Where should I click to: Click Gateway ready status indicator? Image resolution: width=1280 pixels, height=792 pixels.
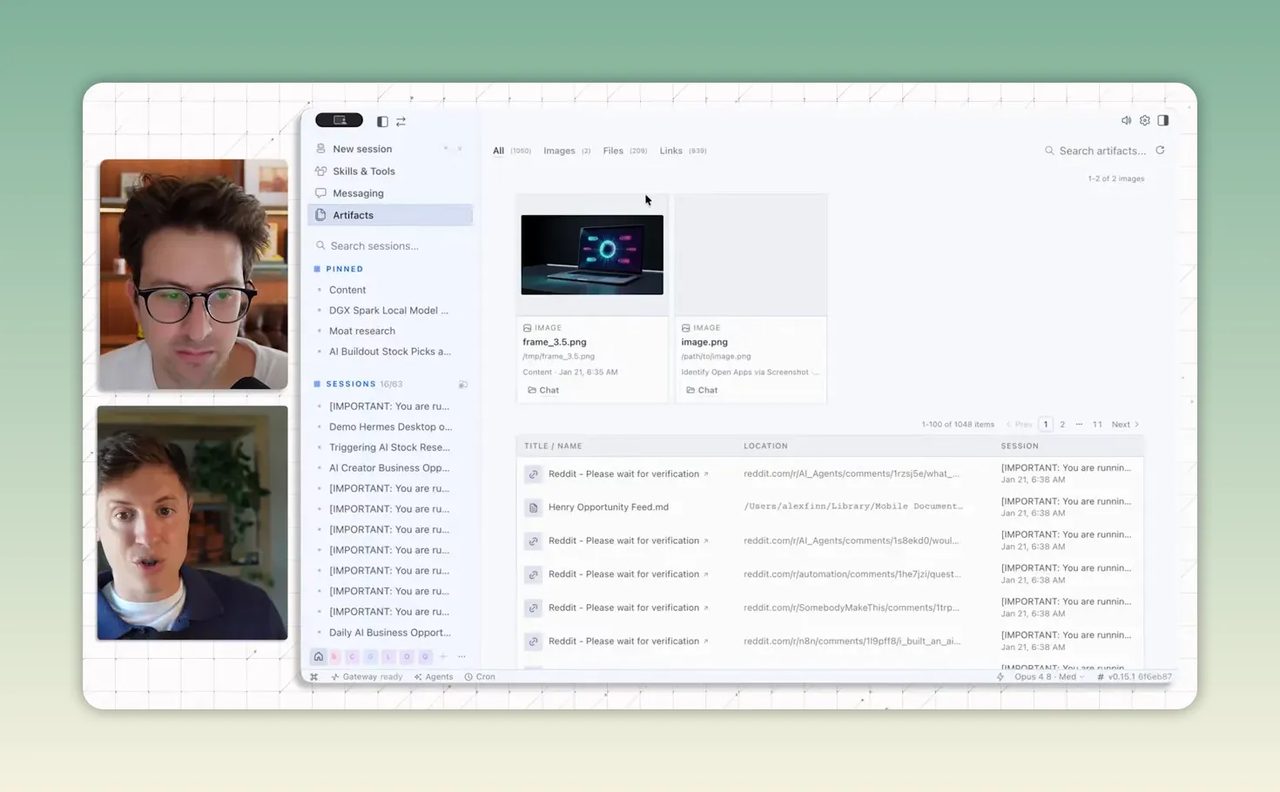(x=367, y=677)
